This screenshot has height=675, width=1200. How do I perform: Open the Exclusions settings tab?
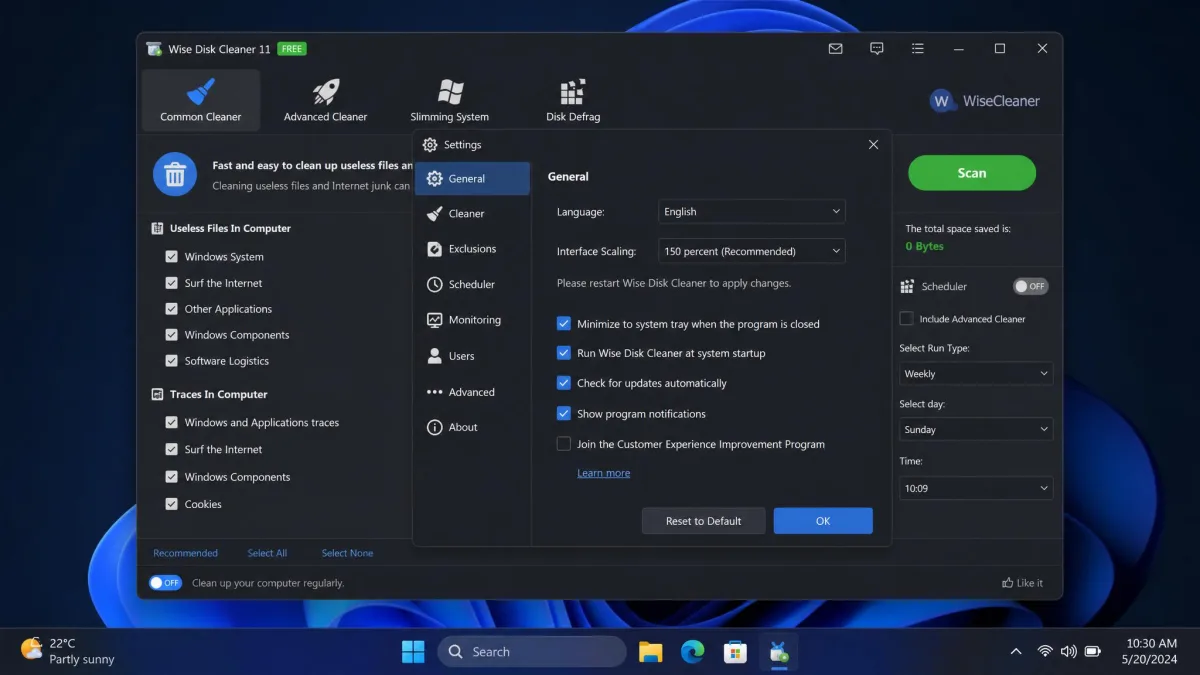472,249
